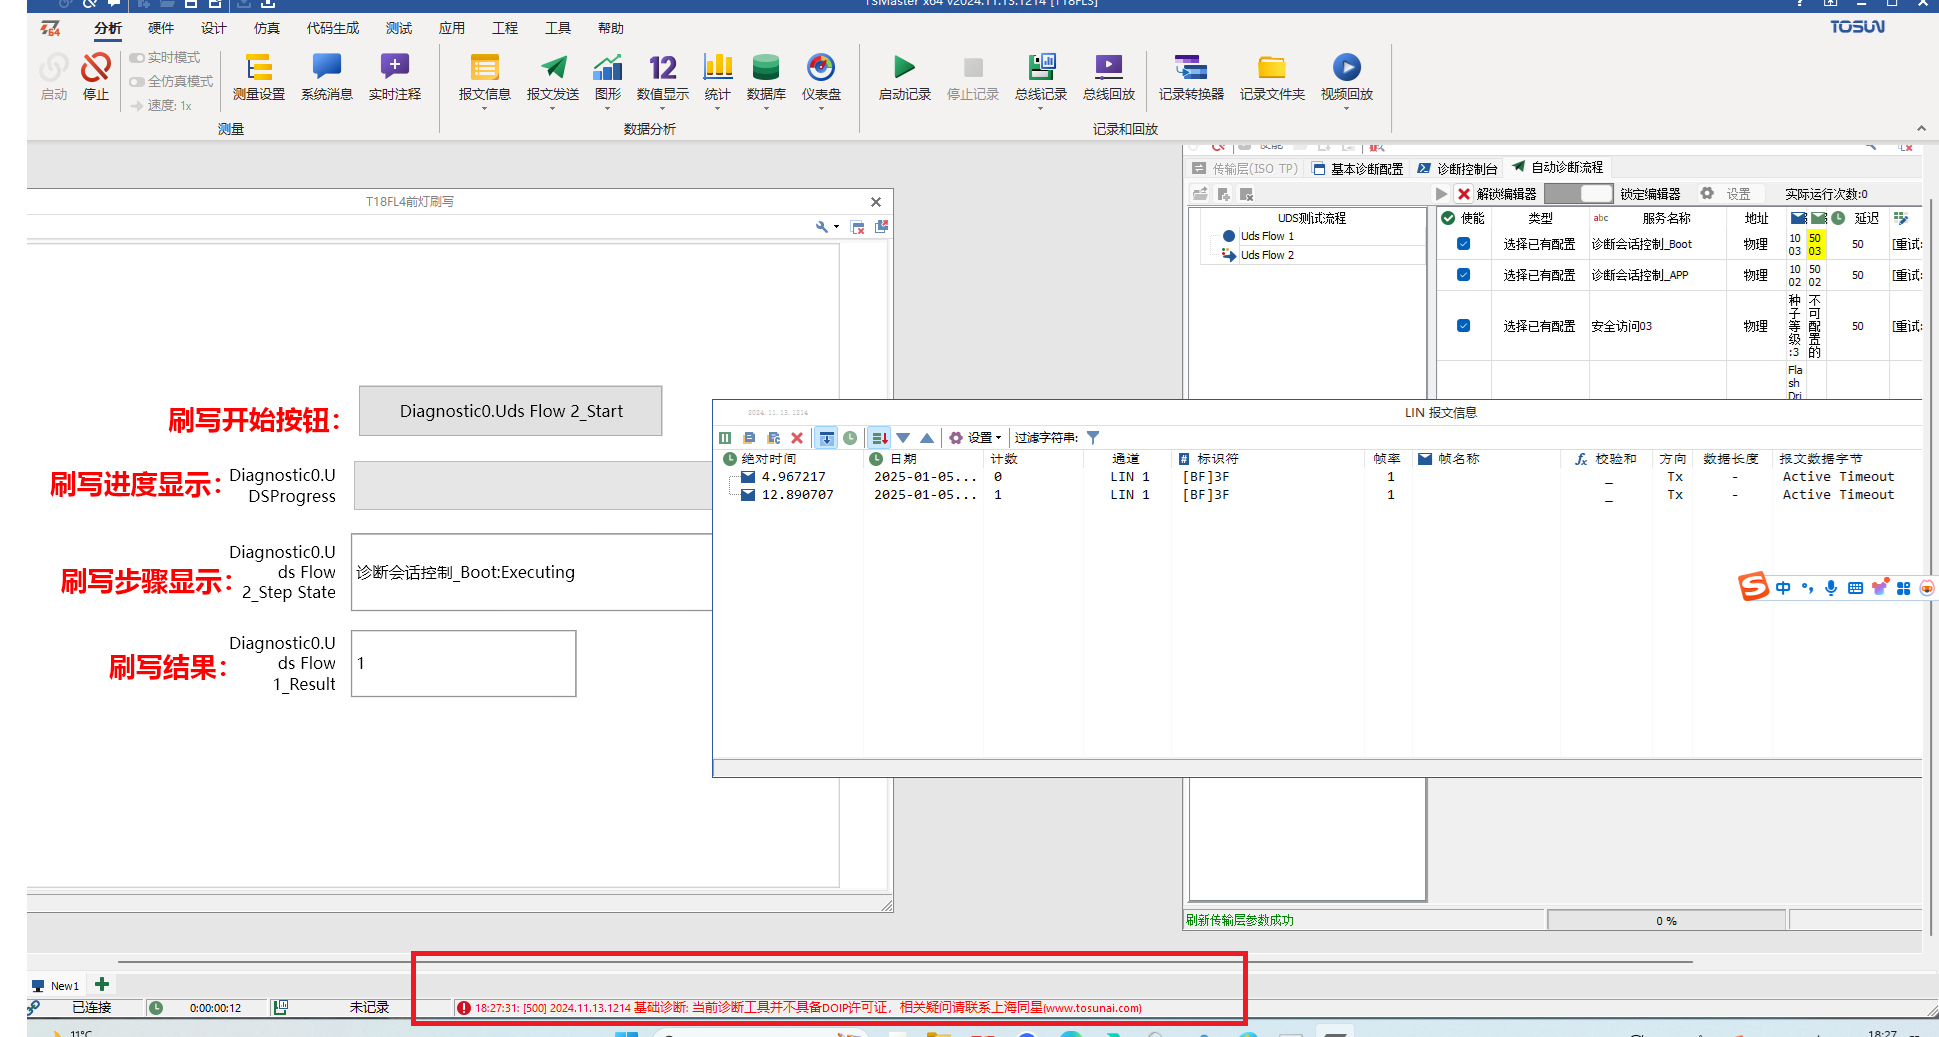
Task: Select Uds Flow 2 in the flow tree
Action: (1266, 255)
